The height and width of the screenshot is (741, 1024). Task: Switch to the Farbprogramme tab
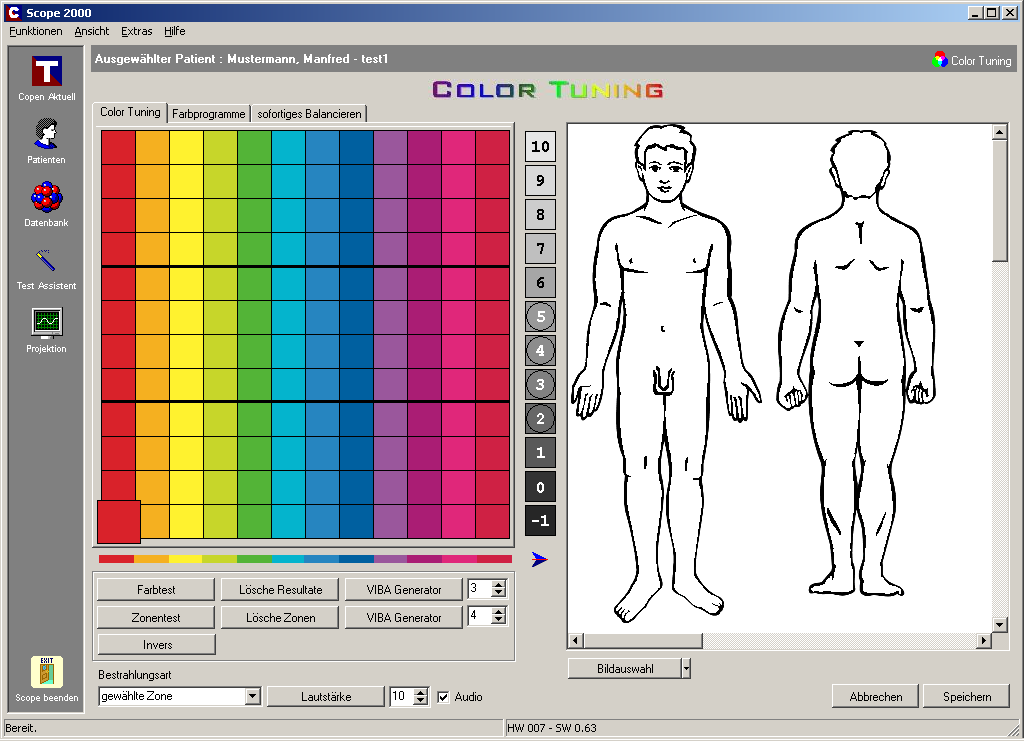click(208, 114)
